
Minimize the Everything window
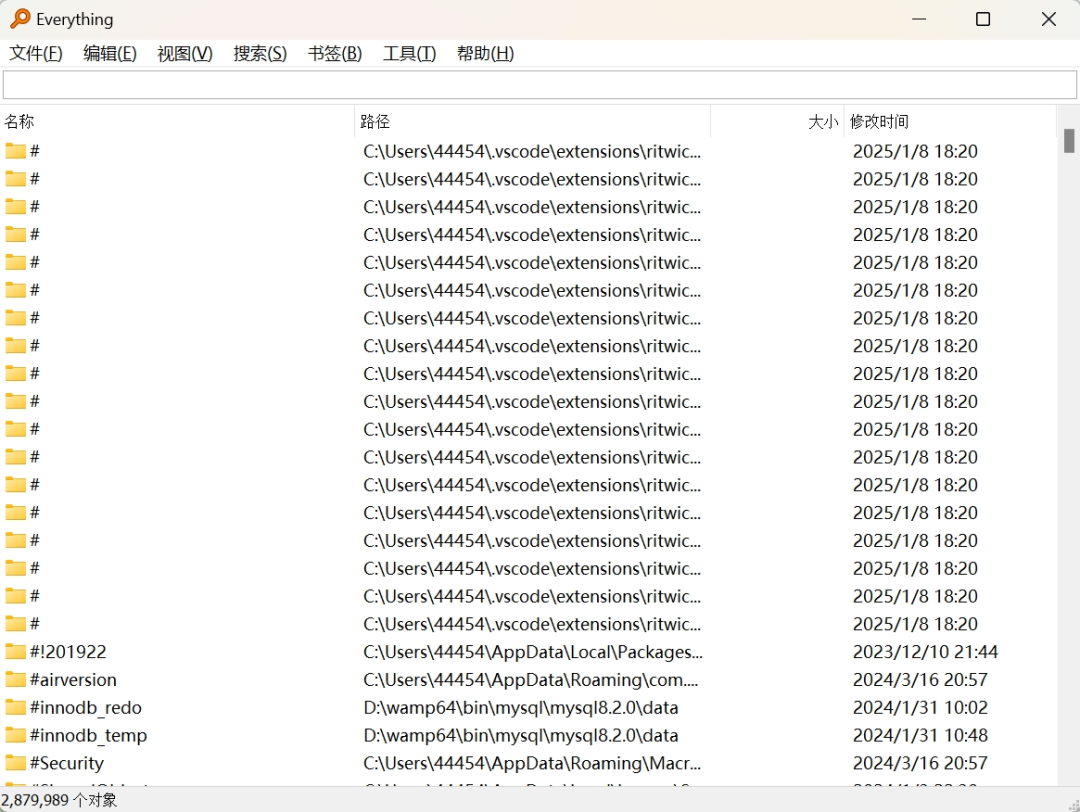click(x=919, y=19)
